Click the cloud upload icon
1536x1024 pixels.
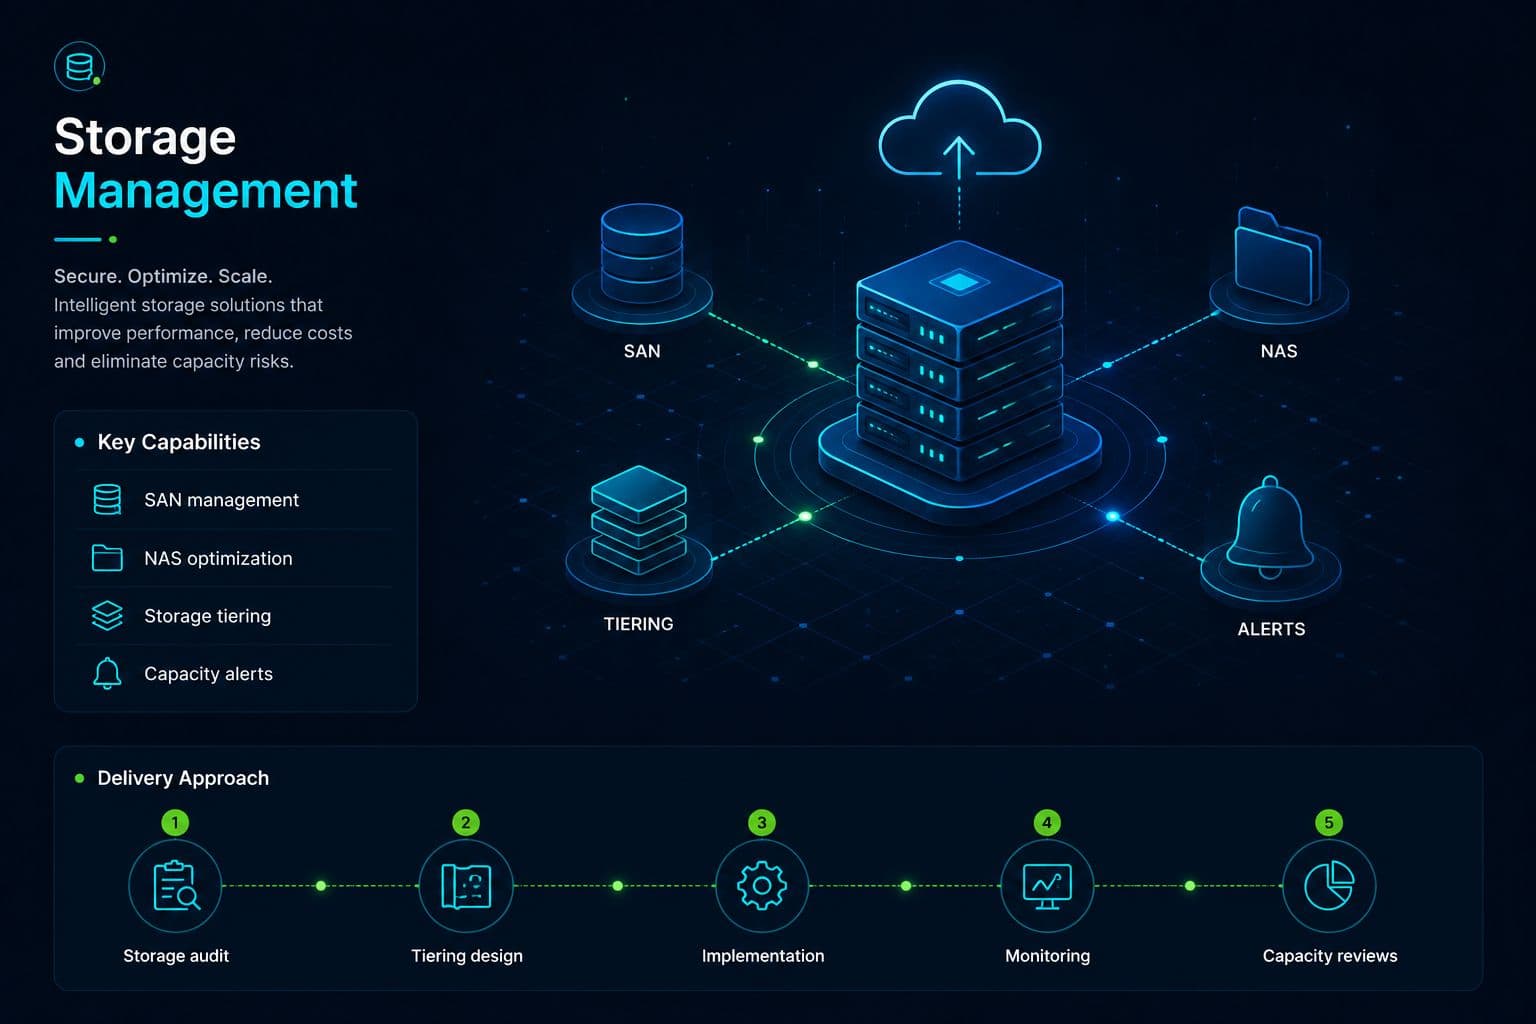click(x=959, y=130)
